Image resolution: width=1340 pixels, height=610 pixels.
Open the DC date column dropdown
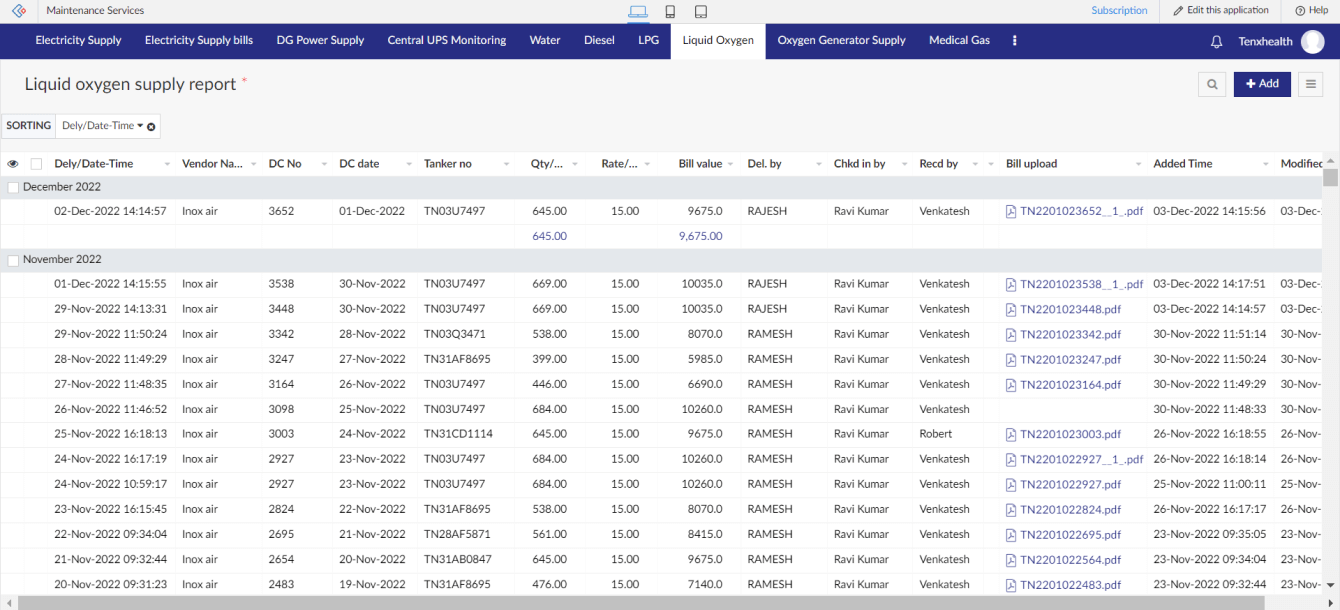tap(408, 164)
